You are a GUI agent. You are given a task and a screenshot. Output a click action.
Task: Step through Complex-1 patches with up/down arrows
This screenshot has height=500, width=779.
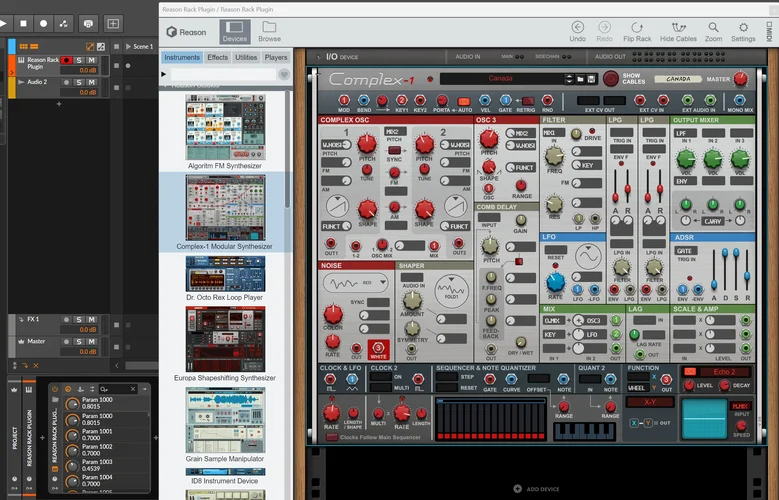point(569,79)
